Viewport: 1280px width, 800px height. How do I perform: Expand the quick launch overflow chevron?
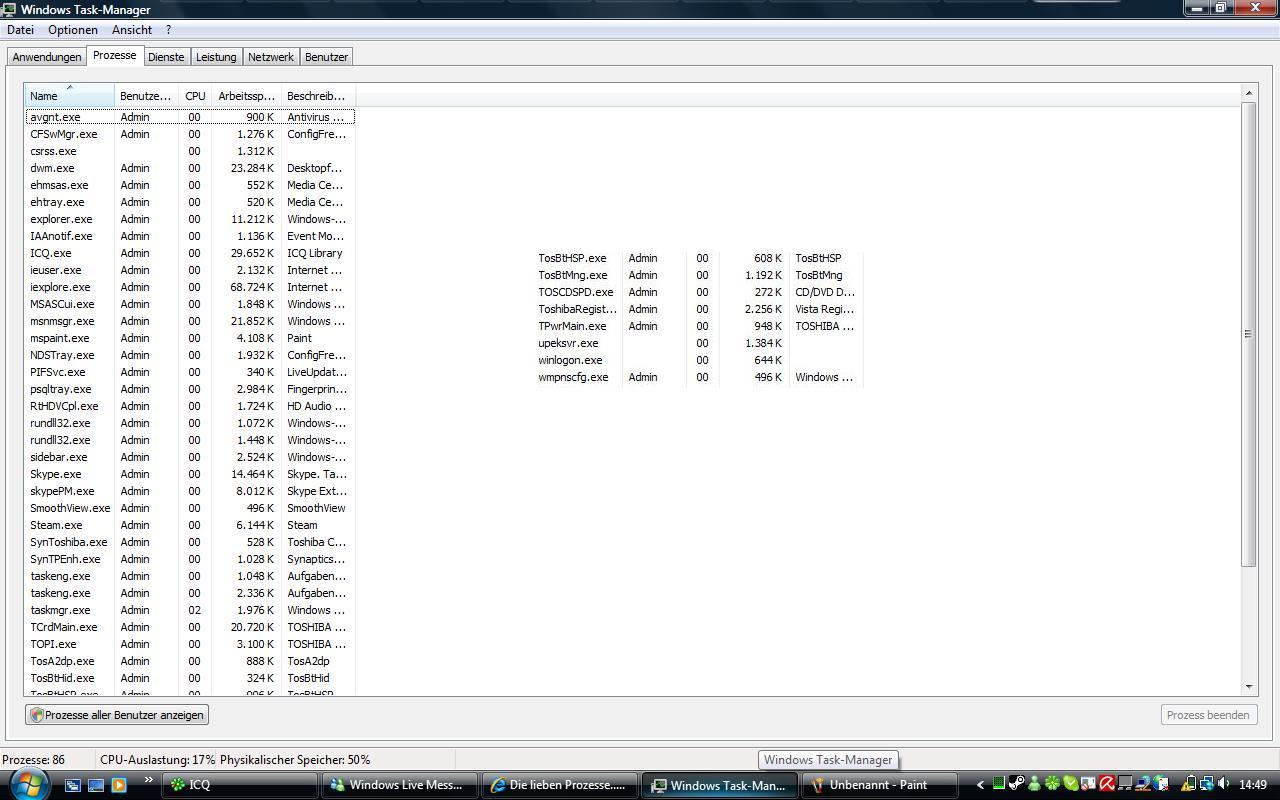[x=149, y=781]
